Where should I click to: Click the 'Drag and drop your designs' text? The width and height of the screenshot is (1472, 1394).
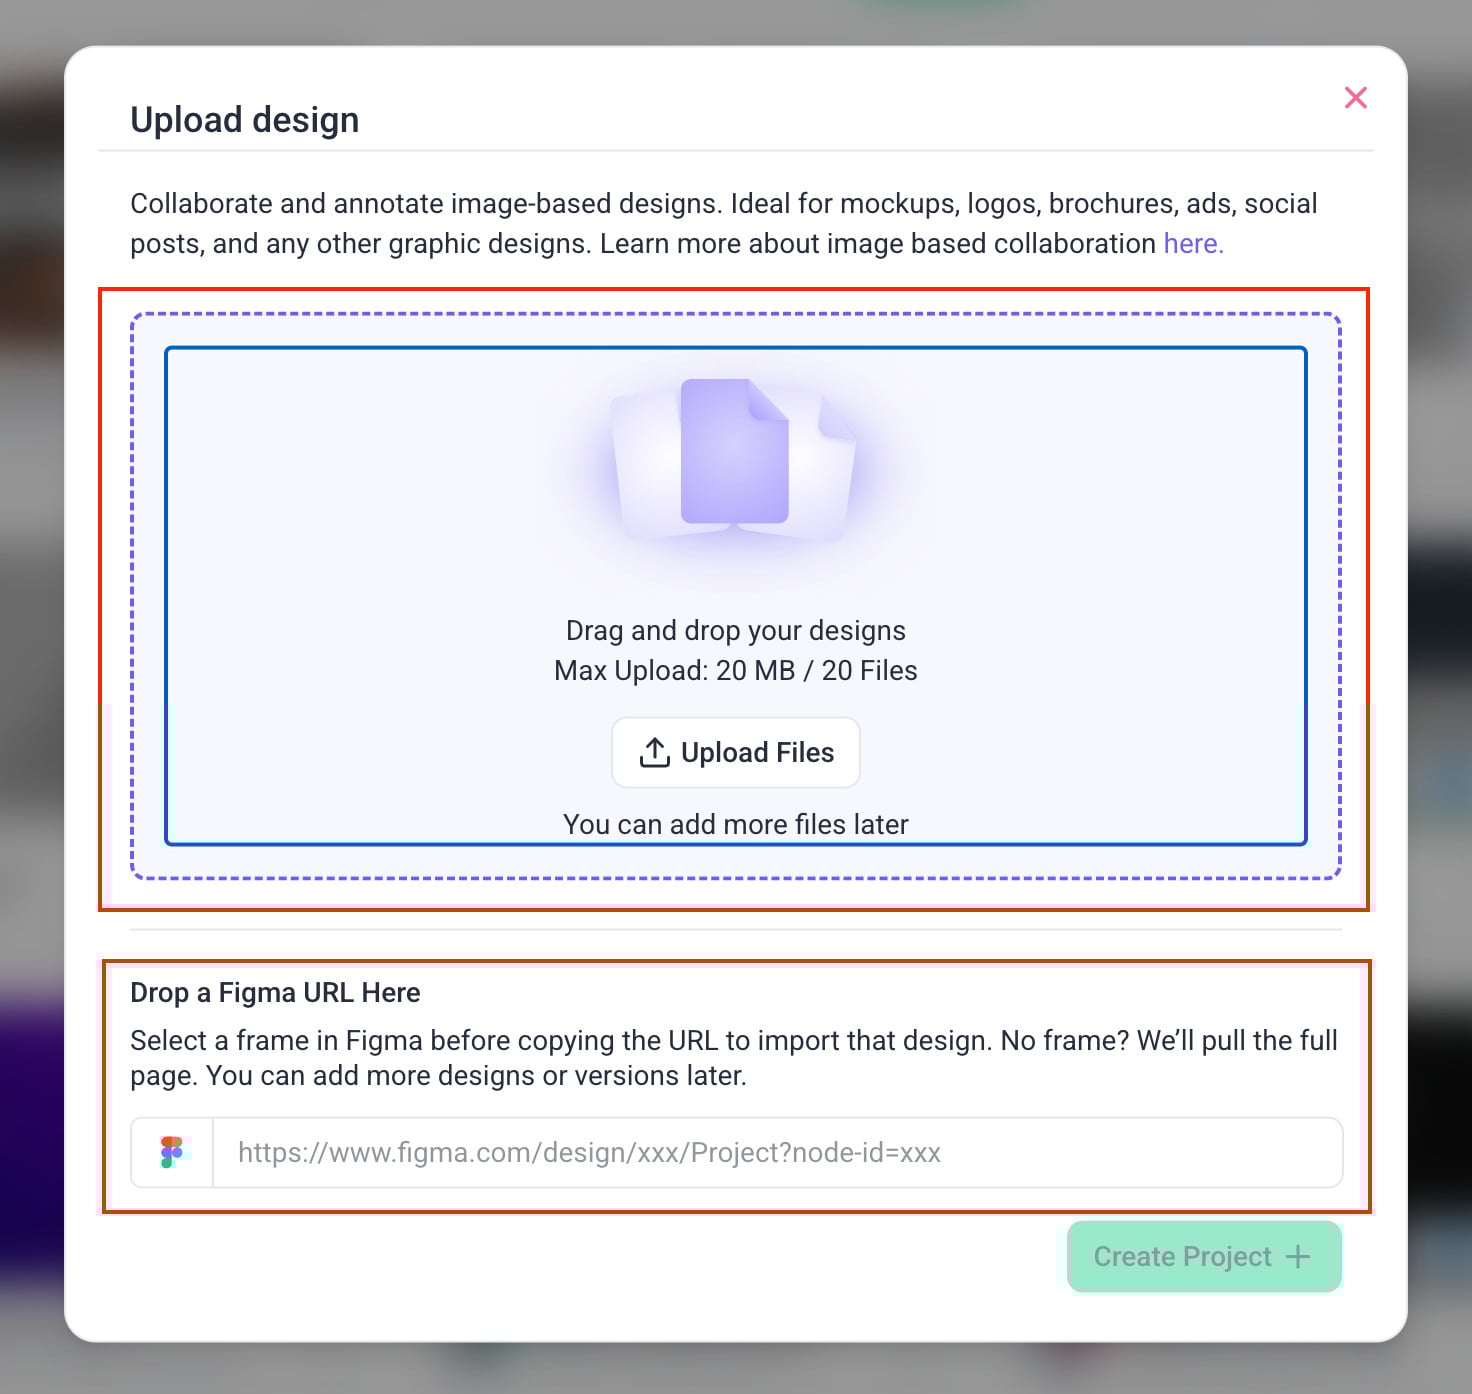735,631
